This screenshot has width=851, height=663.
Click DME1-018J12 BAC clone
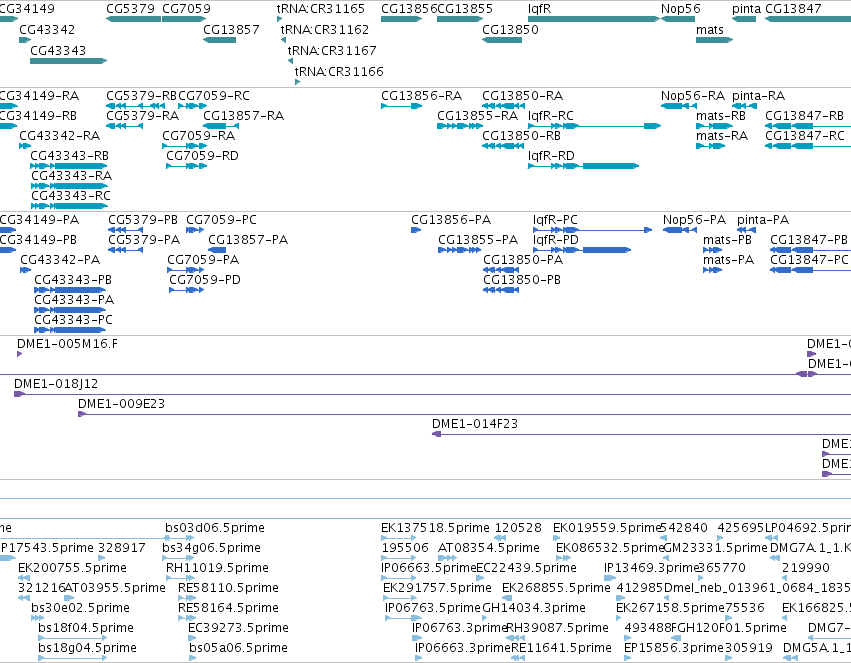point(433,394)
